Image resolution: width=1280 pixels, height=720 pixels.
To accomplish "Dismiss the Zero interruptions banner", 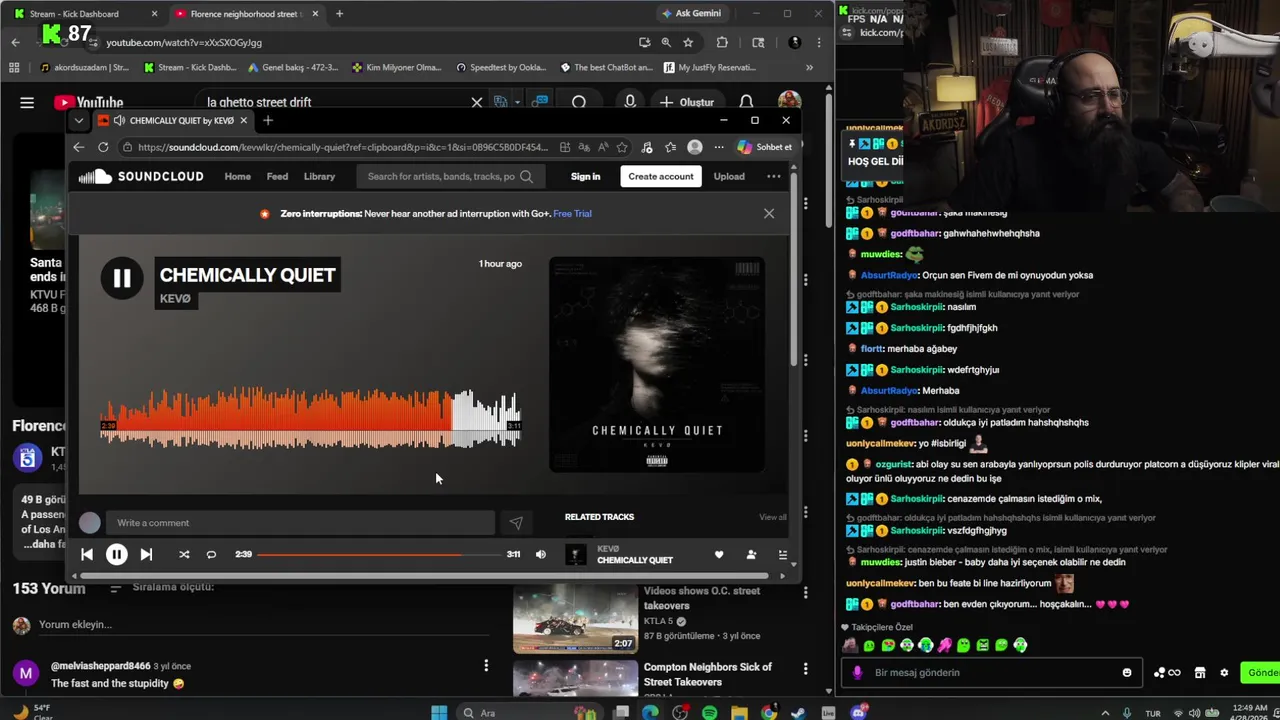I will point(769,213).
